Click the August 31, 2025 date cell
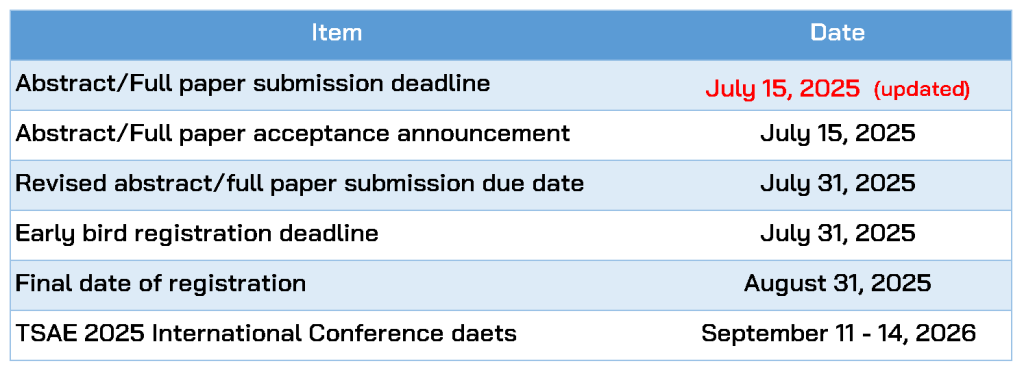Screen dimensions: 1024x370 [x=837, y=283]
